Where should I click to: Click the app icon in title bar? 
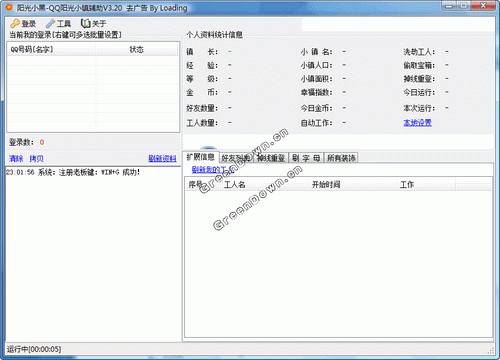pyautogui.click(x=10, y=7)
